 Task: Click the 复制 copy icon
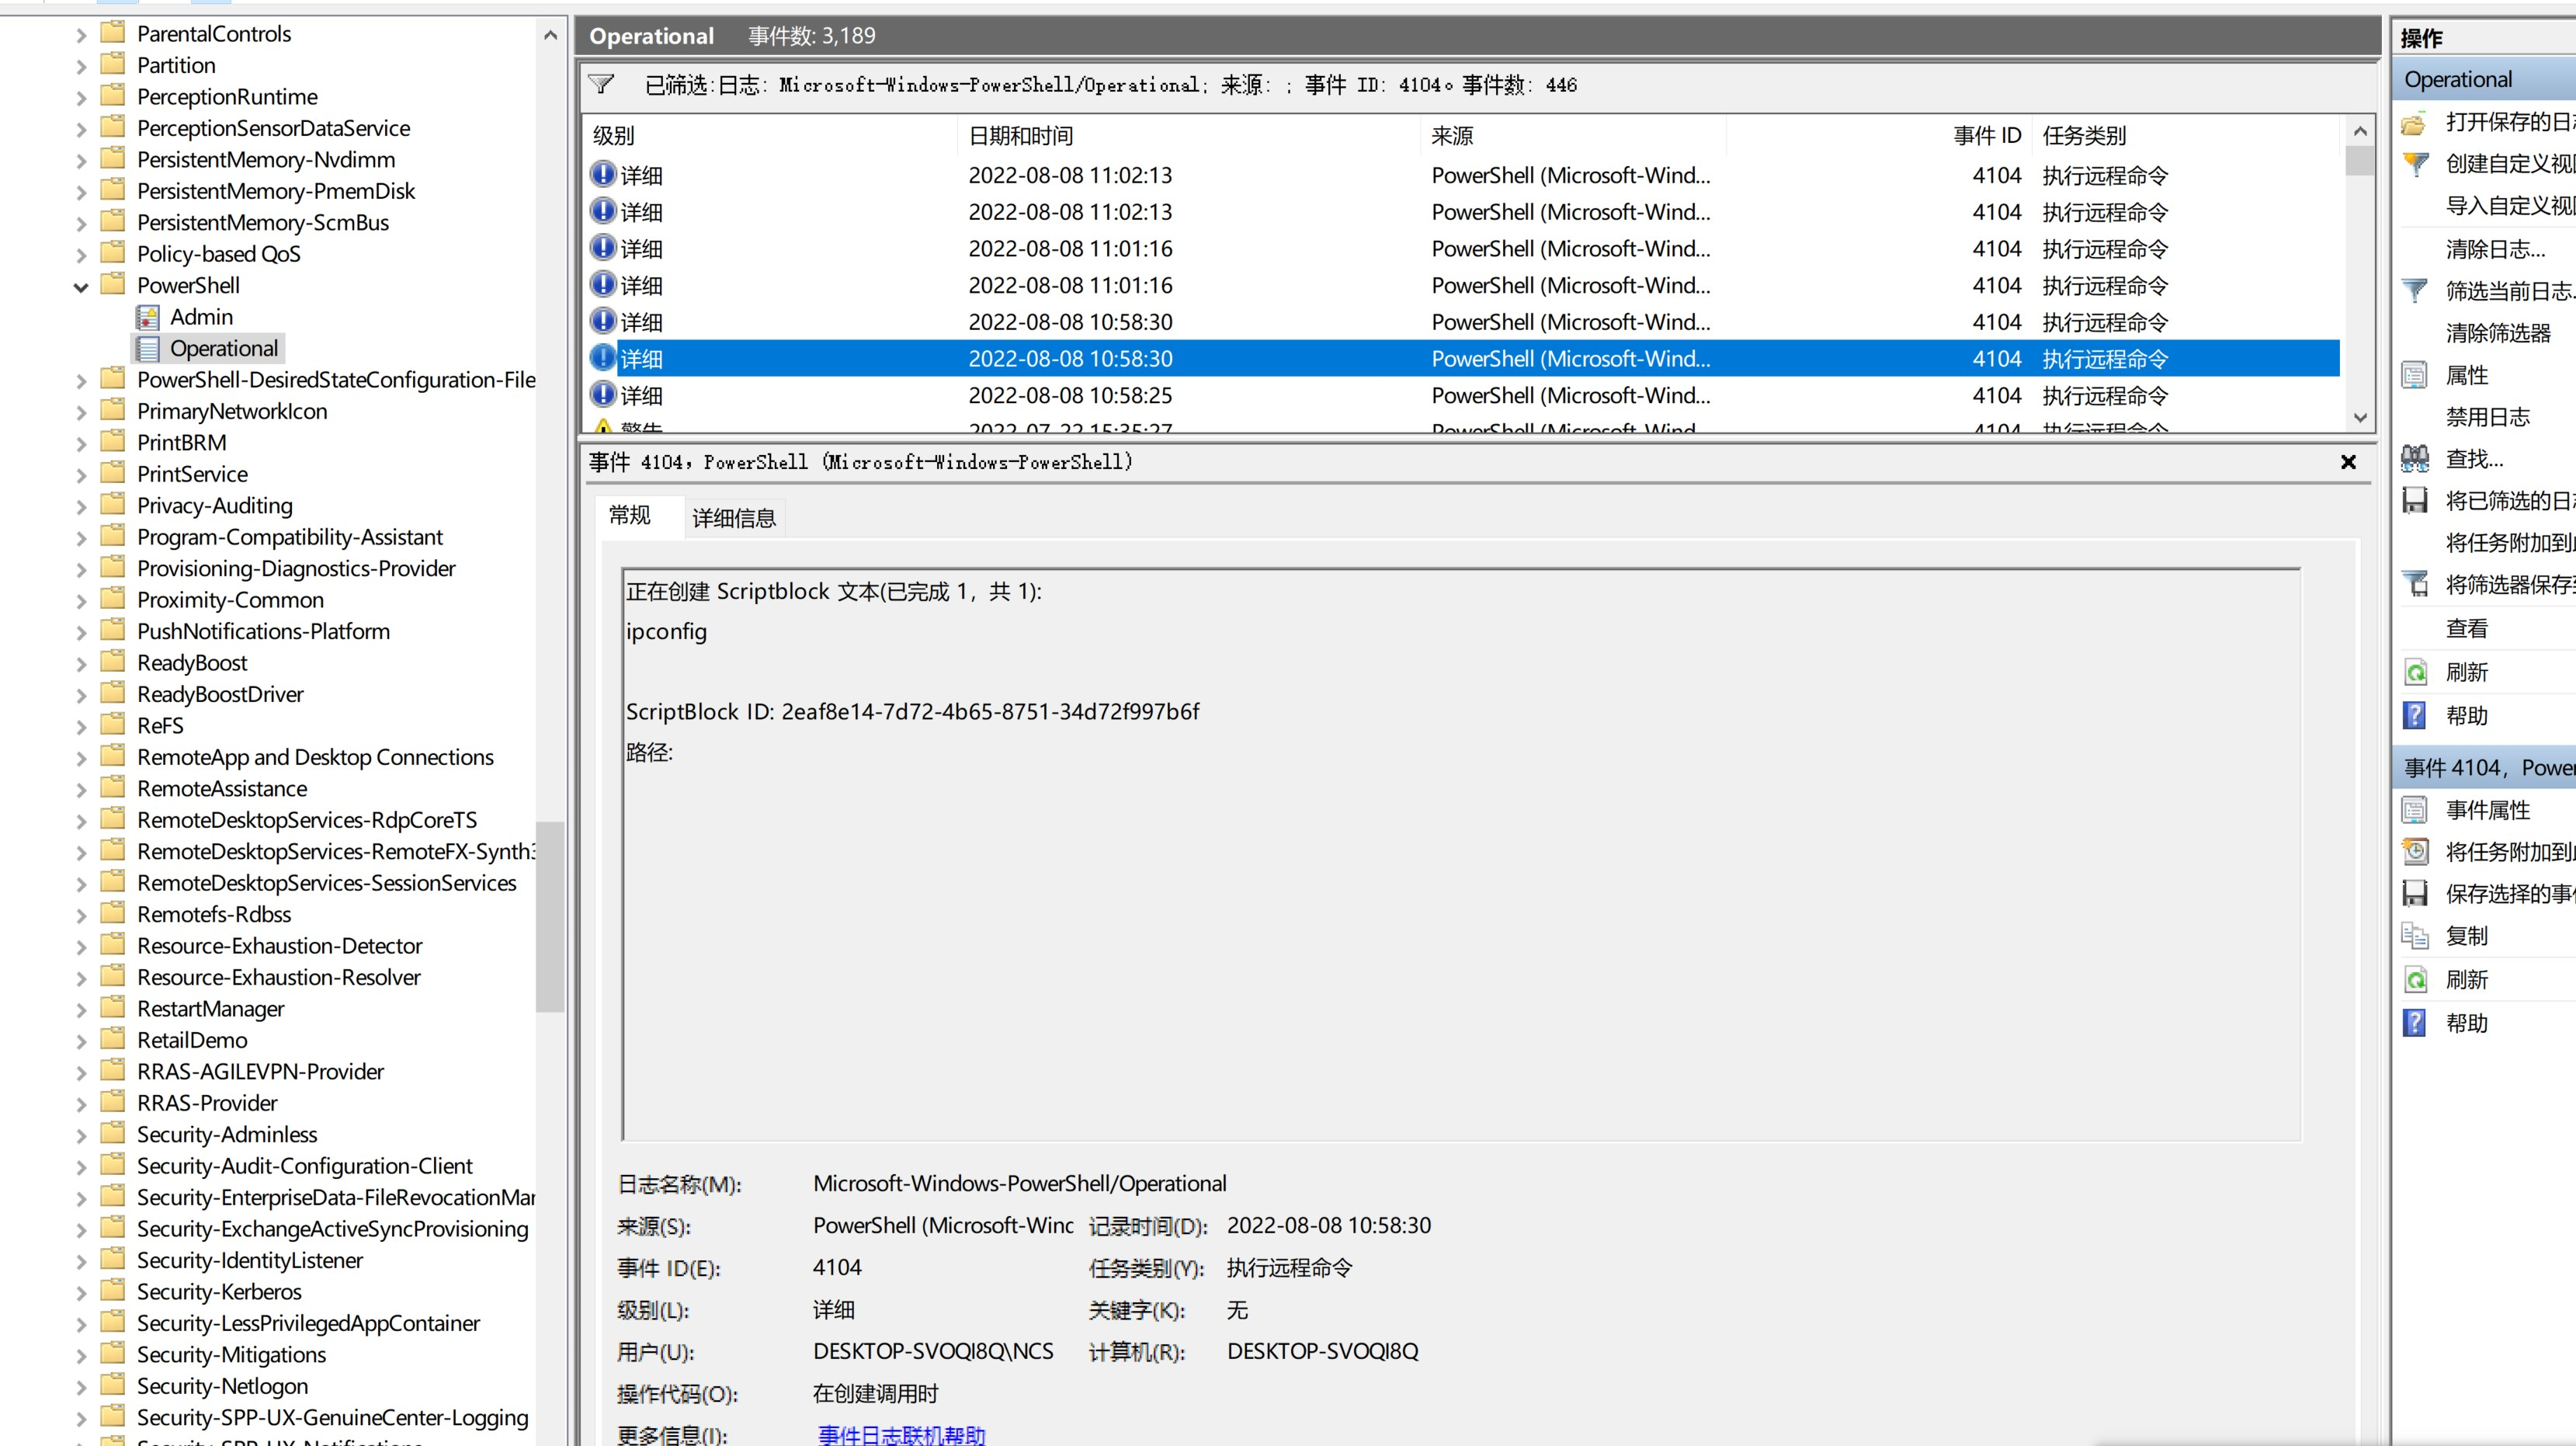point(2414,936)
